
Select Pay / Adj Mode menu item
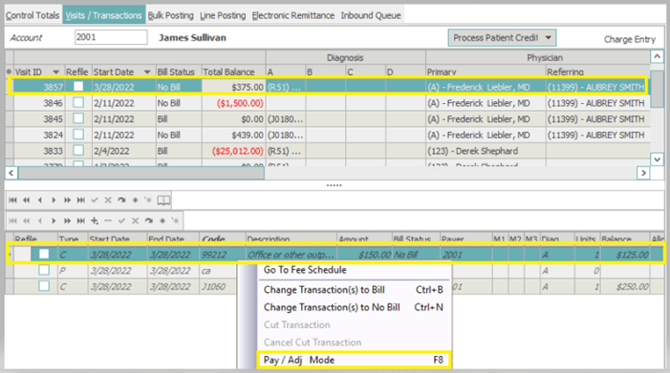(354, 360)
